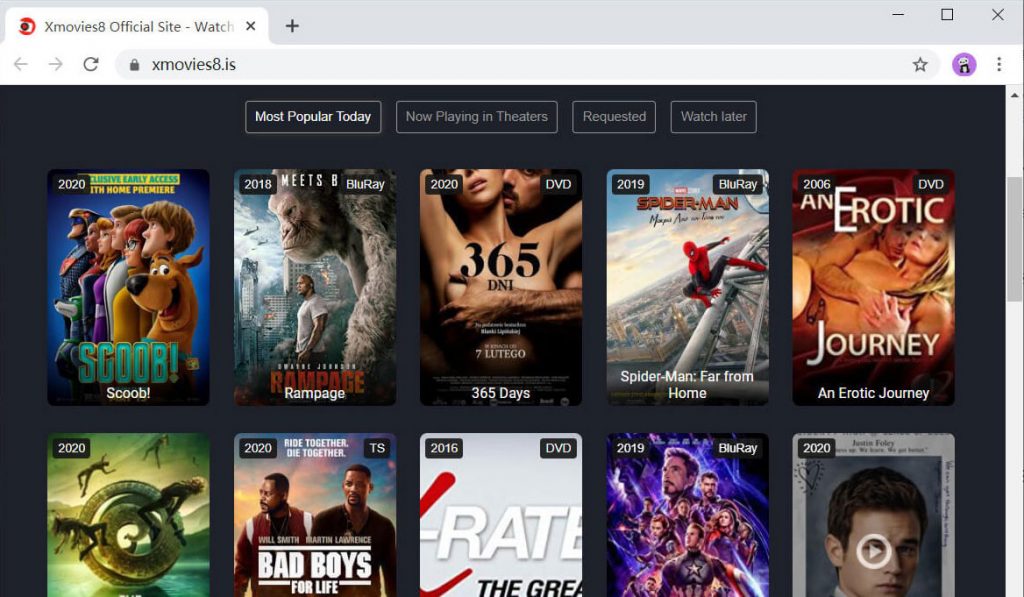Maximize the browser window

947,14
